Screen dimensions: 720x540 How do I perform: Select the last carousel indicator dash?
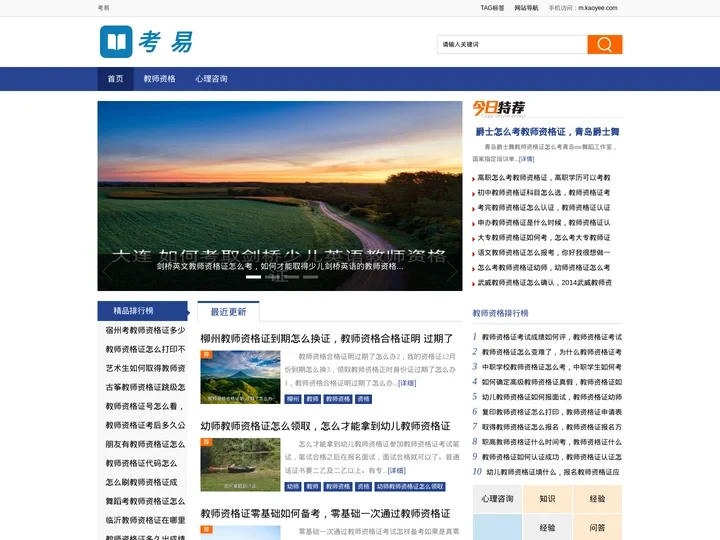[310, 277]
